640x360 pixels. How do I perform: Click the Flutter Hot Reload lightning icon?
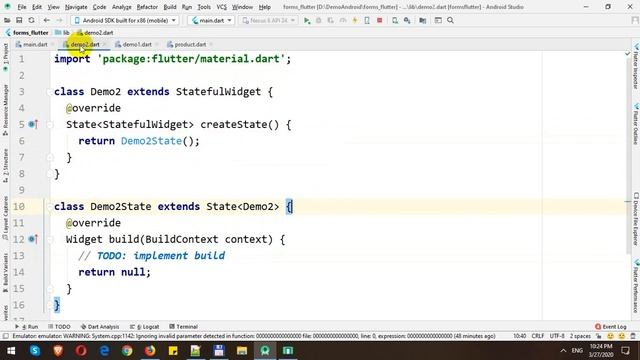(355, 20)
